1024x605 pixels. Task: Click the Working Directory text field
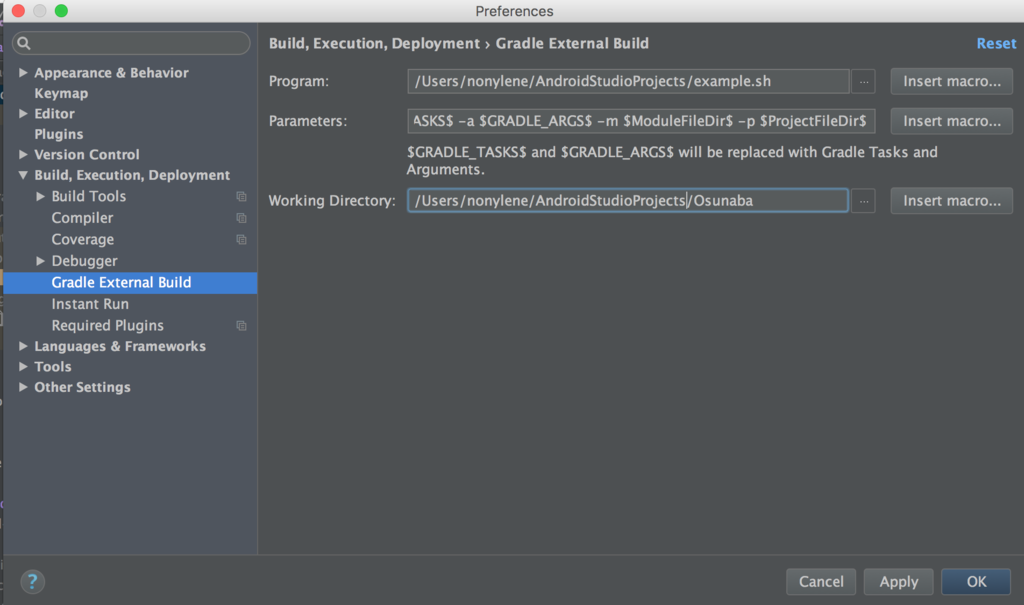click(628, 201)
